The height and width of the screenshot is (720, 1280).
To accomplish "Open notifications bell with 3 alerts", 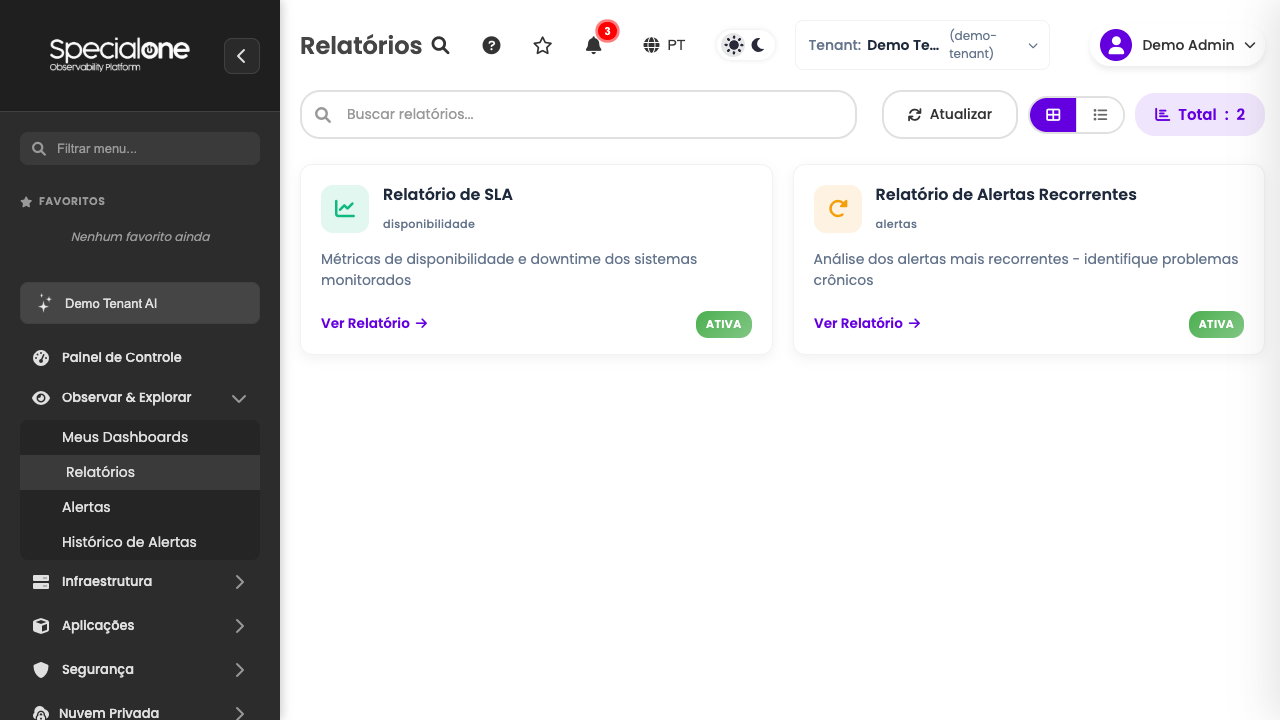I will 594,45.
